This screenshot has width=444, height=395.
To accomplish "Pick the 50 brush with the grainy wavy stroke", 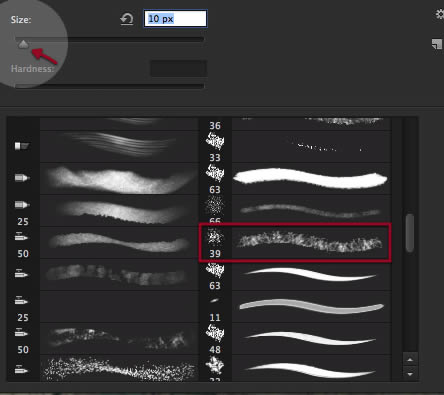I will [103, 242].
